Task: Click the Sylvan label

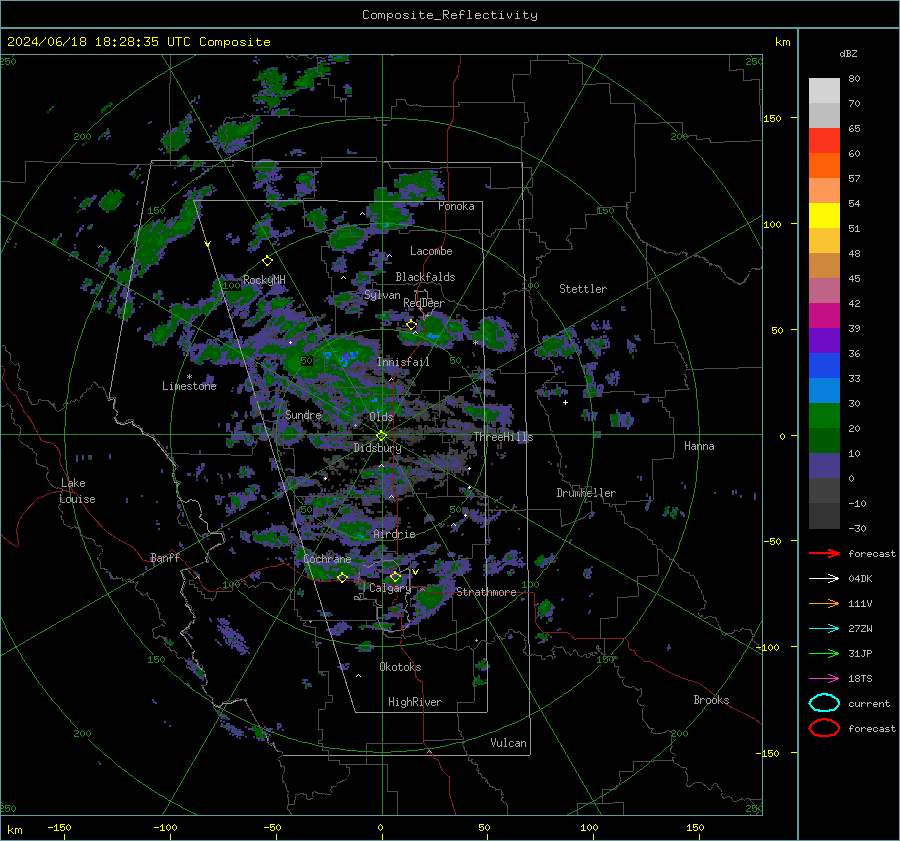Action: pyautogui.click(x=382, y=295)
